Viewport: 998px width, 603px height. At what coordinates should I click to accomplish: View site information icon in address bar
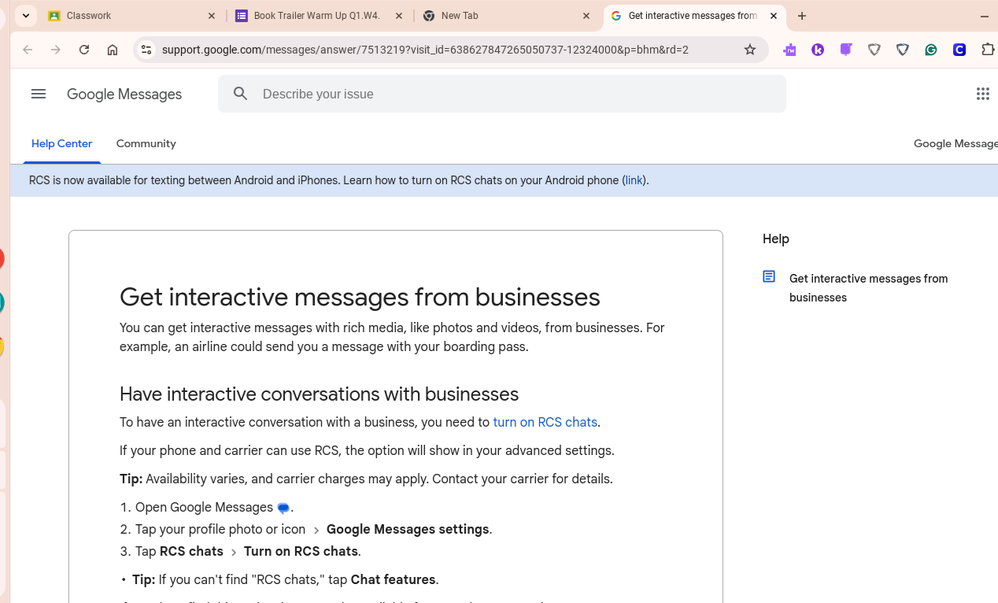click(146, 50)
